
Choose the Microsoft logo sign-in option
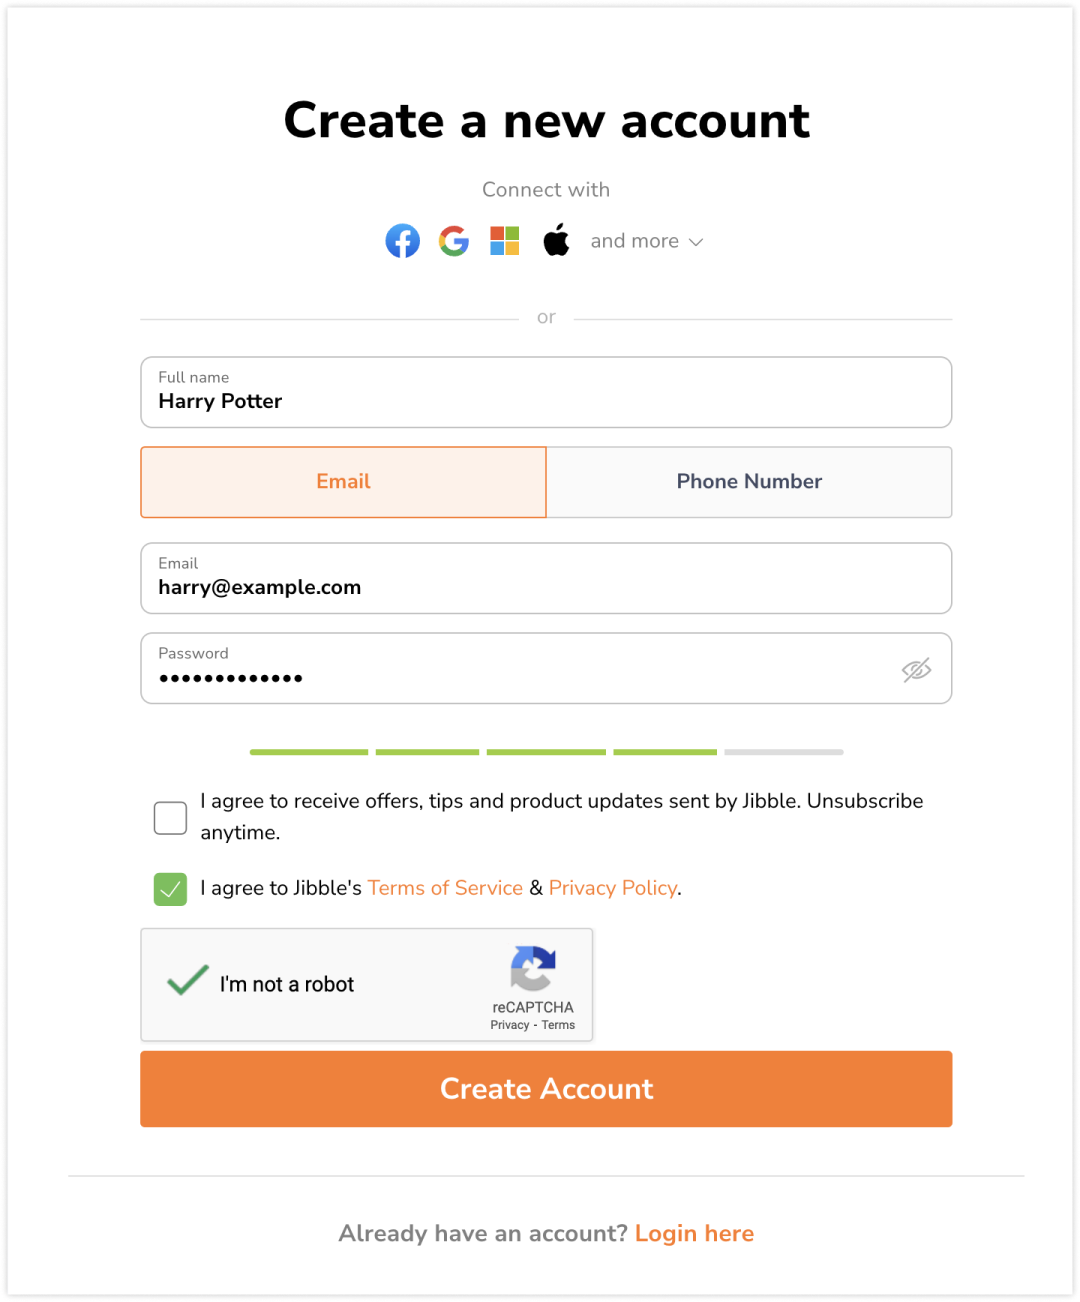click(x=505, y=241)
